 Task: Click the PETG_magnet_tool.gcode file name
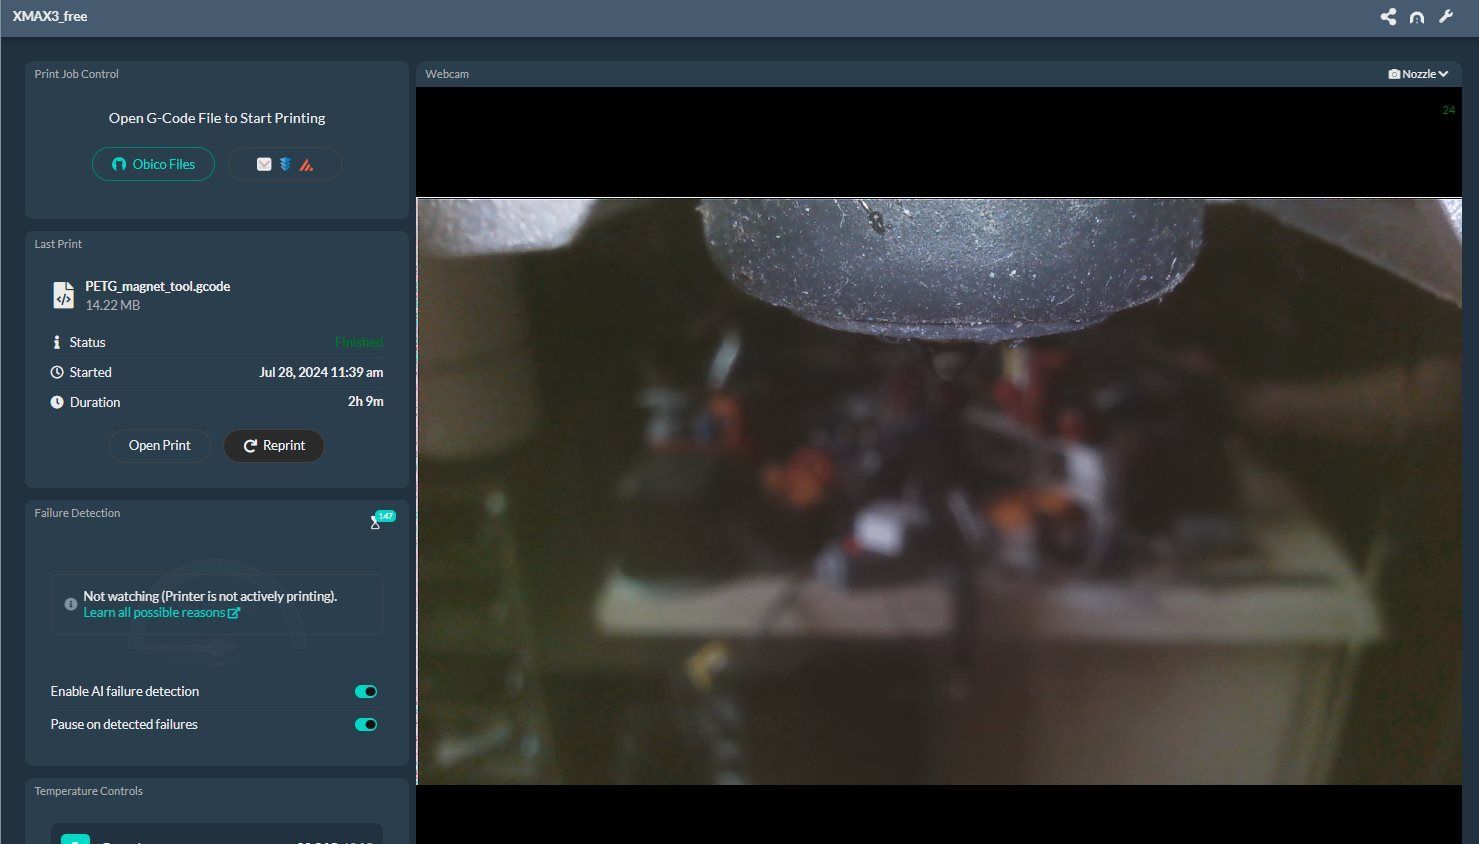(158, 286)
